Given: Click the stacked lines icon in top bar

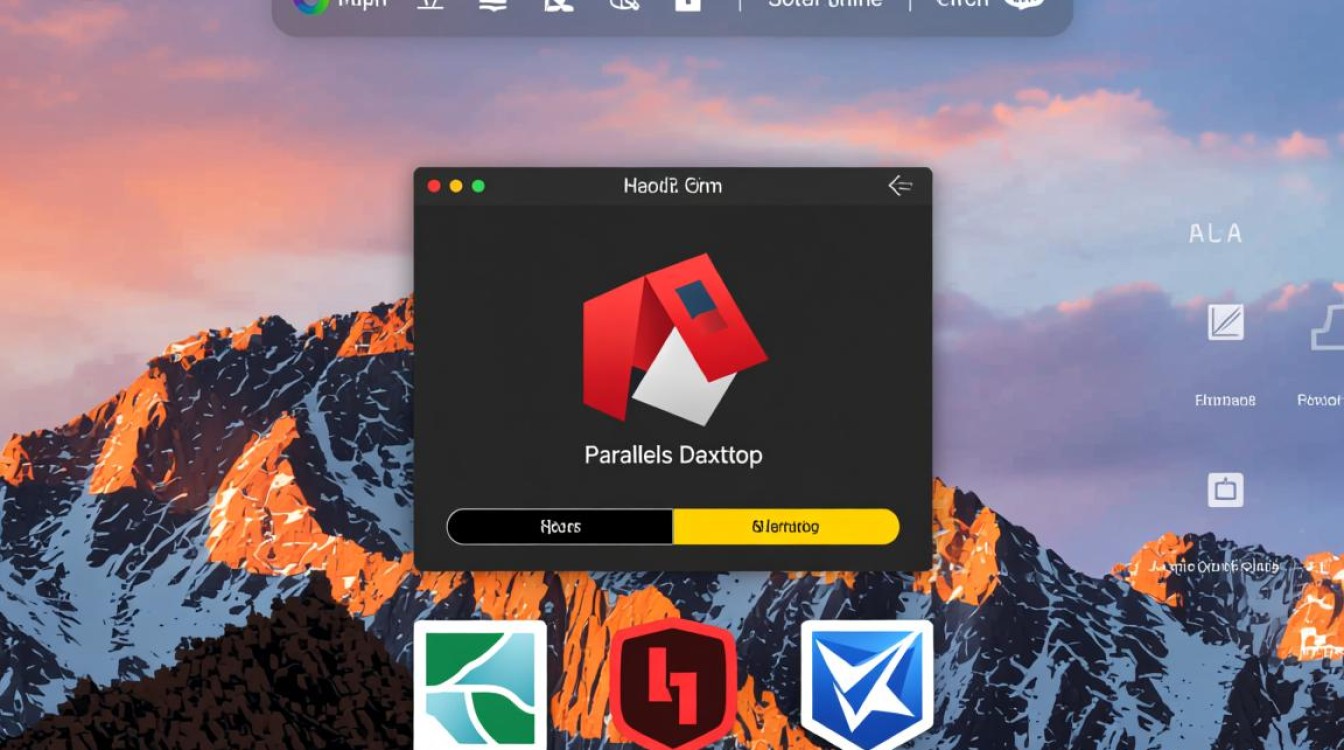Looking at the screenshot, I should [x=491, y=5].
